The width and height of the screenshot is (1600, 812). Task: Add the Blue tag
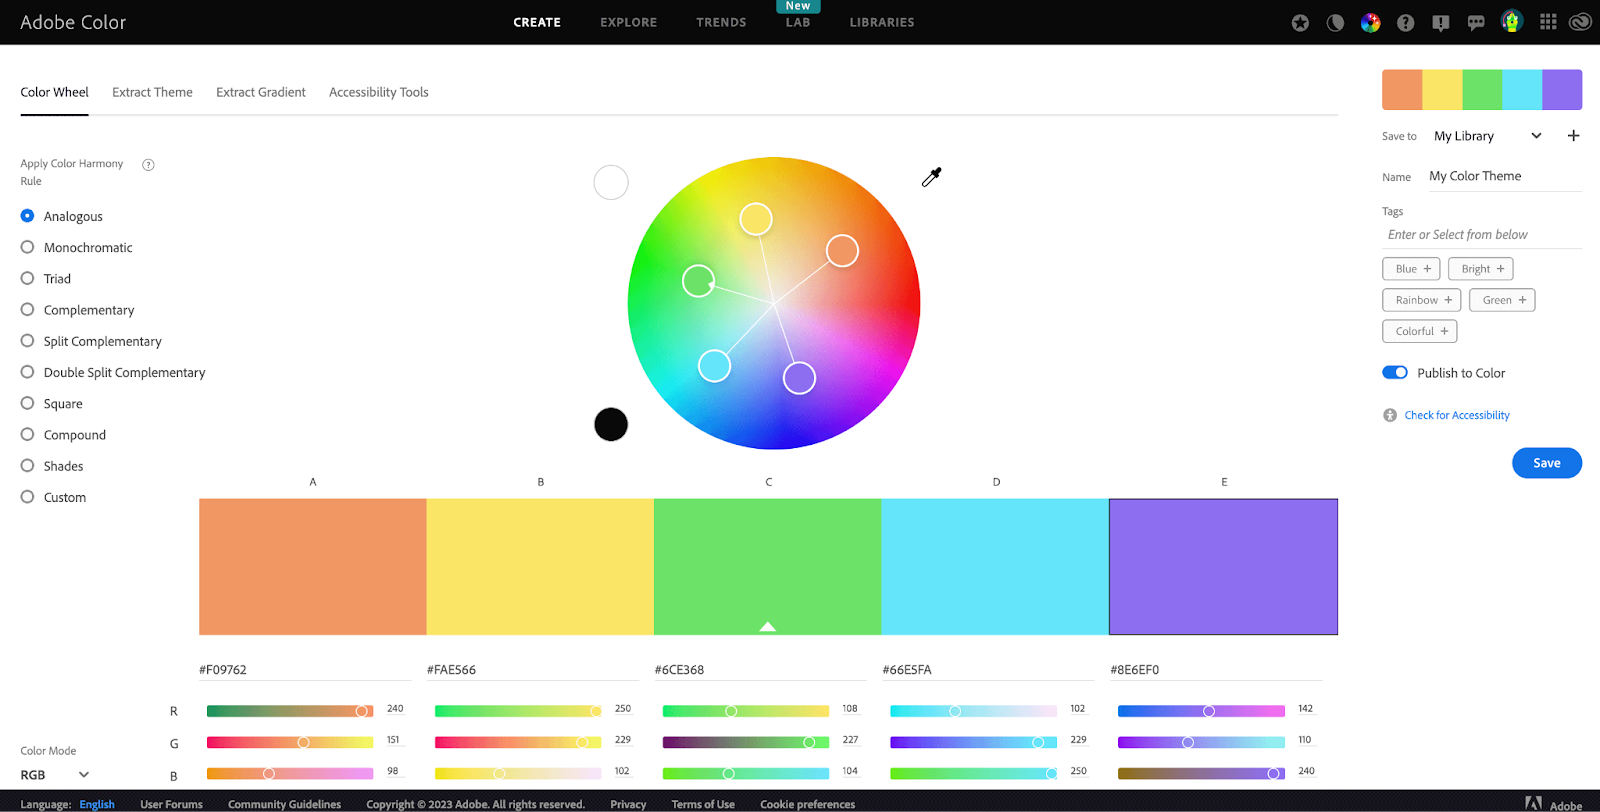coord(1411,269)
